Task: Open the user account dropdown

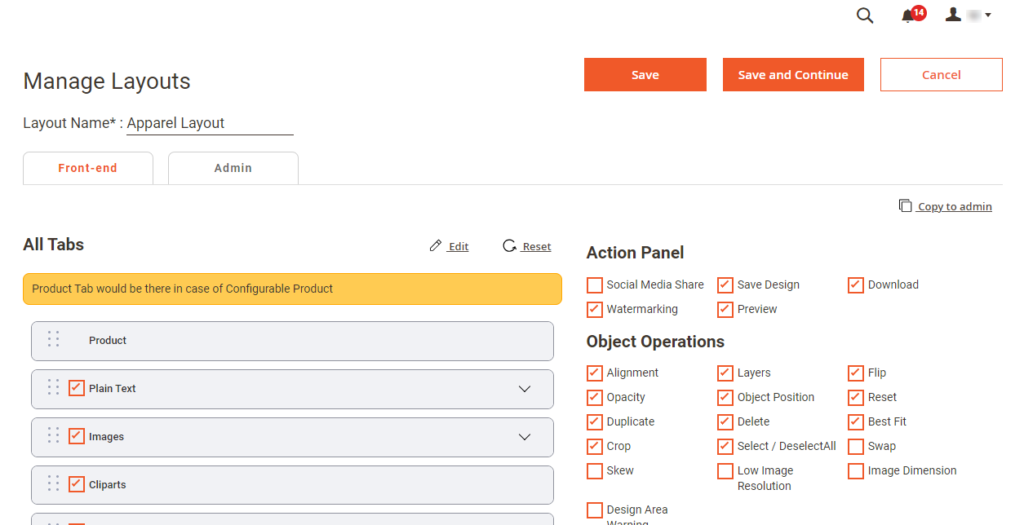Action: [x=968, y=15]
